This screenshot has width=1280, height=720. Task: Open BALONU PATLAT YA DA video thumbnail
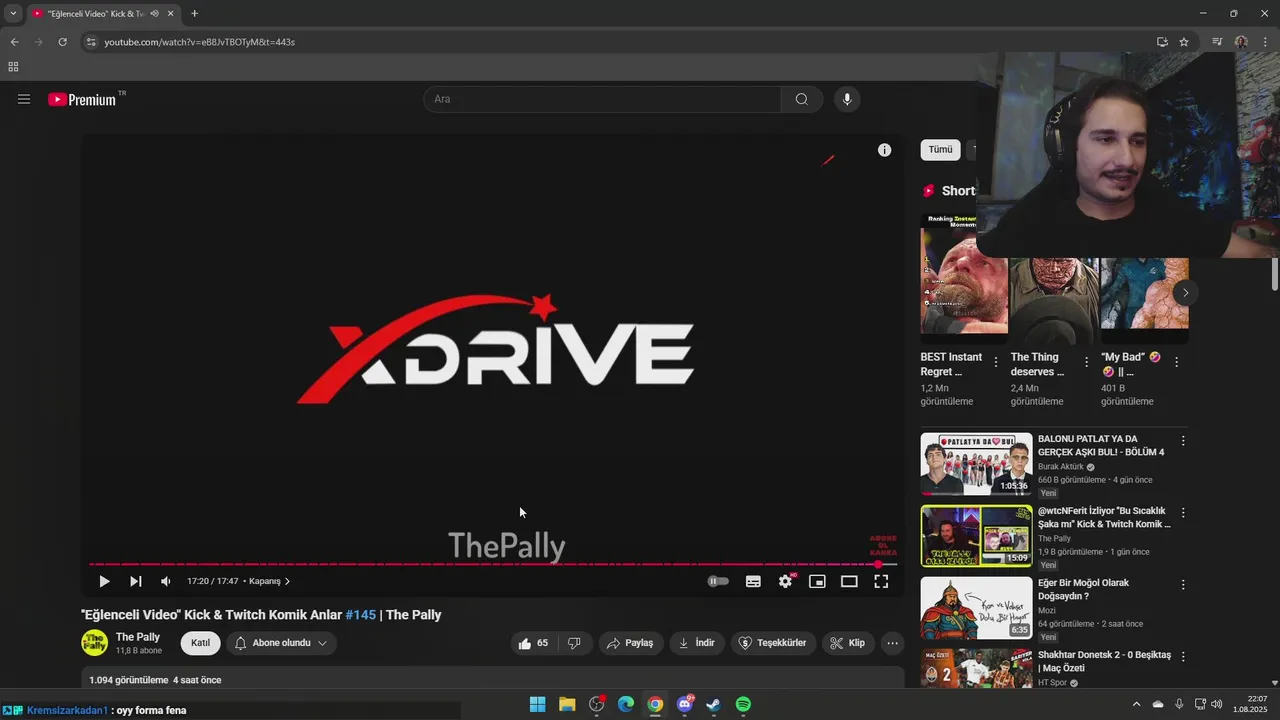pyautogui.click(x=976, y=464)
